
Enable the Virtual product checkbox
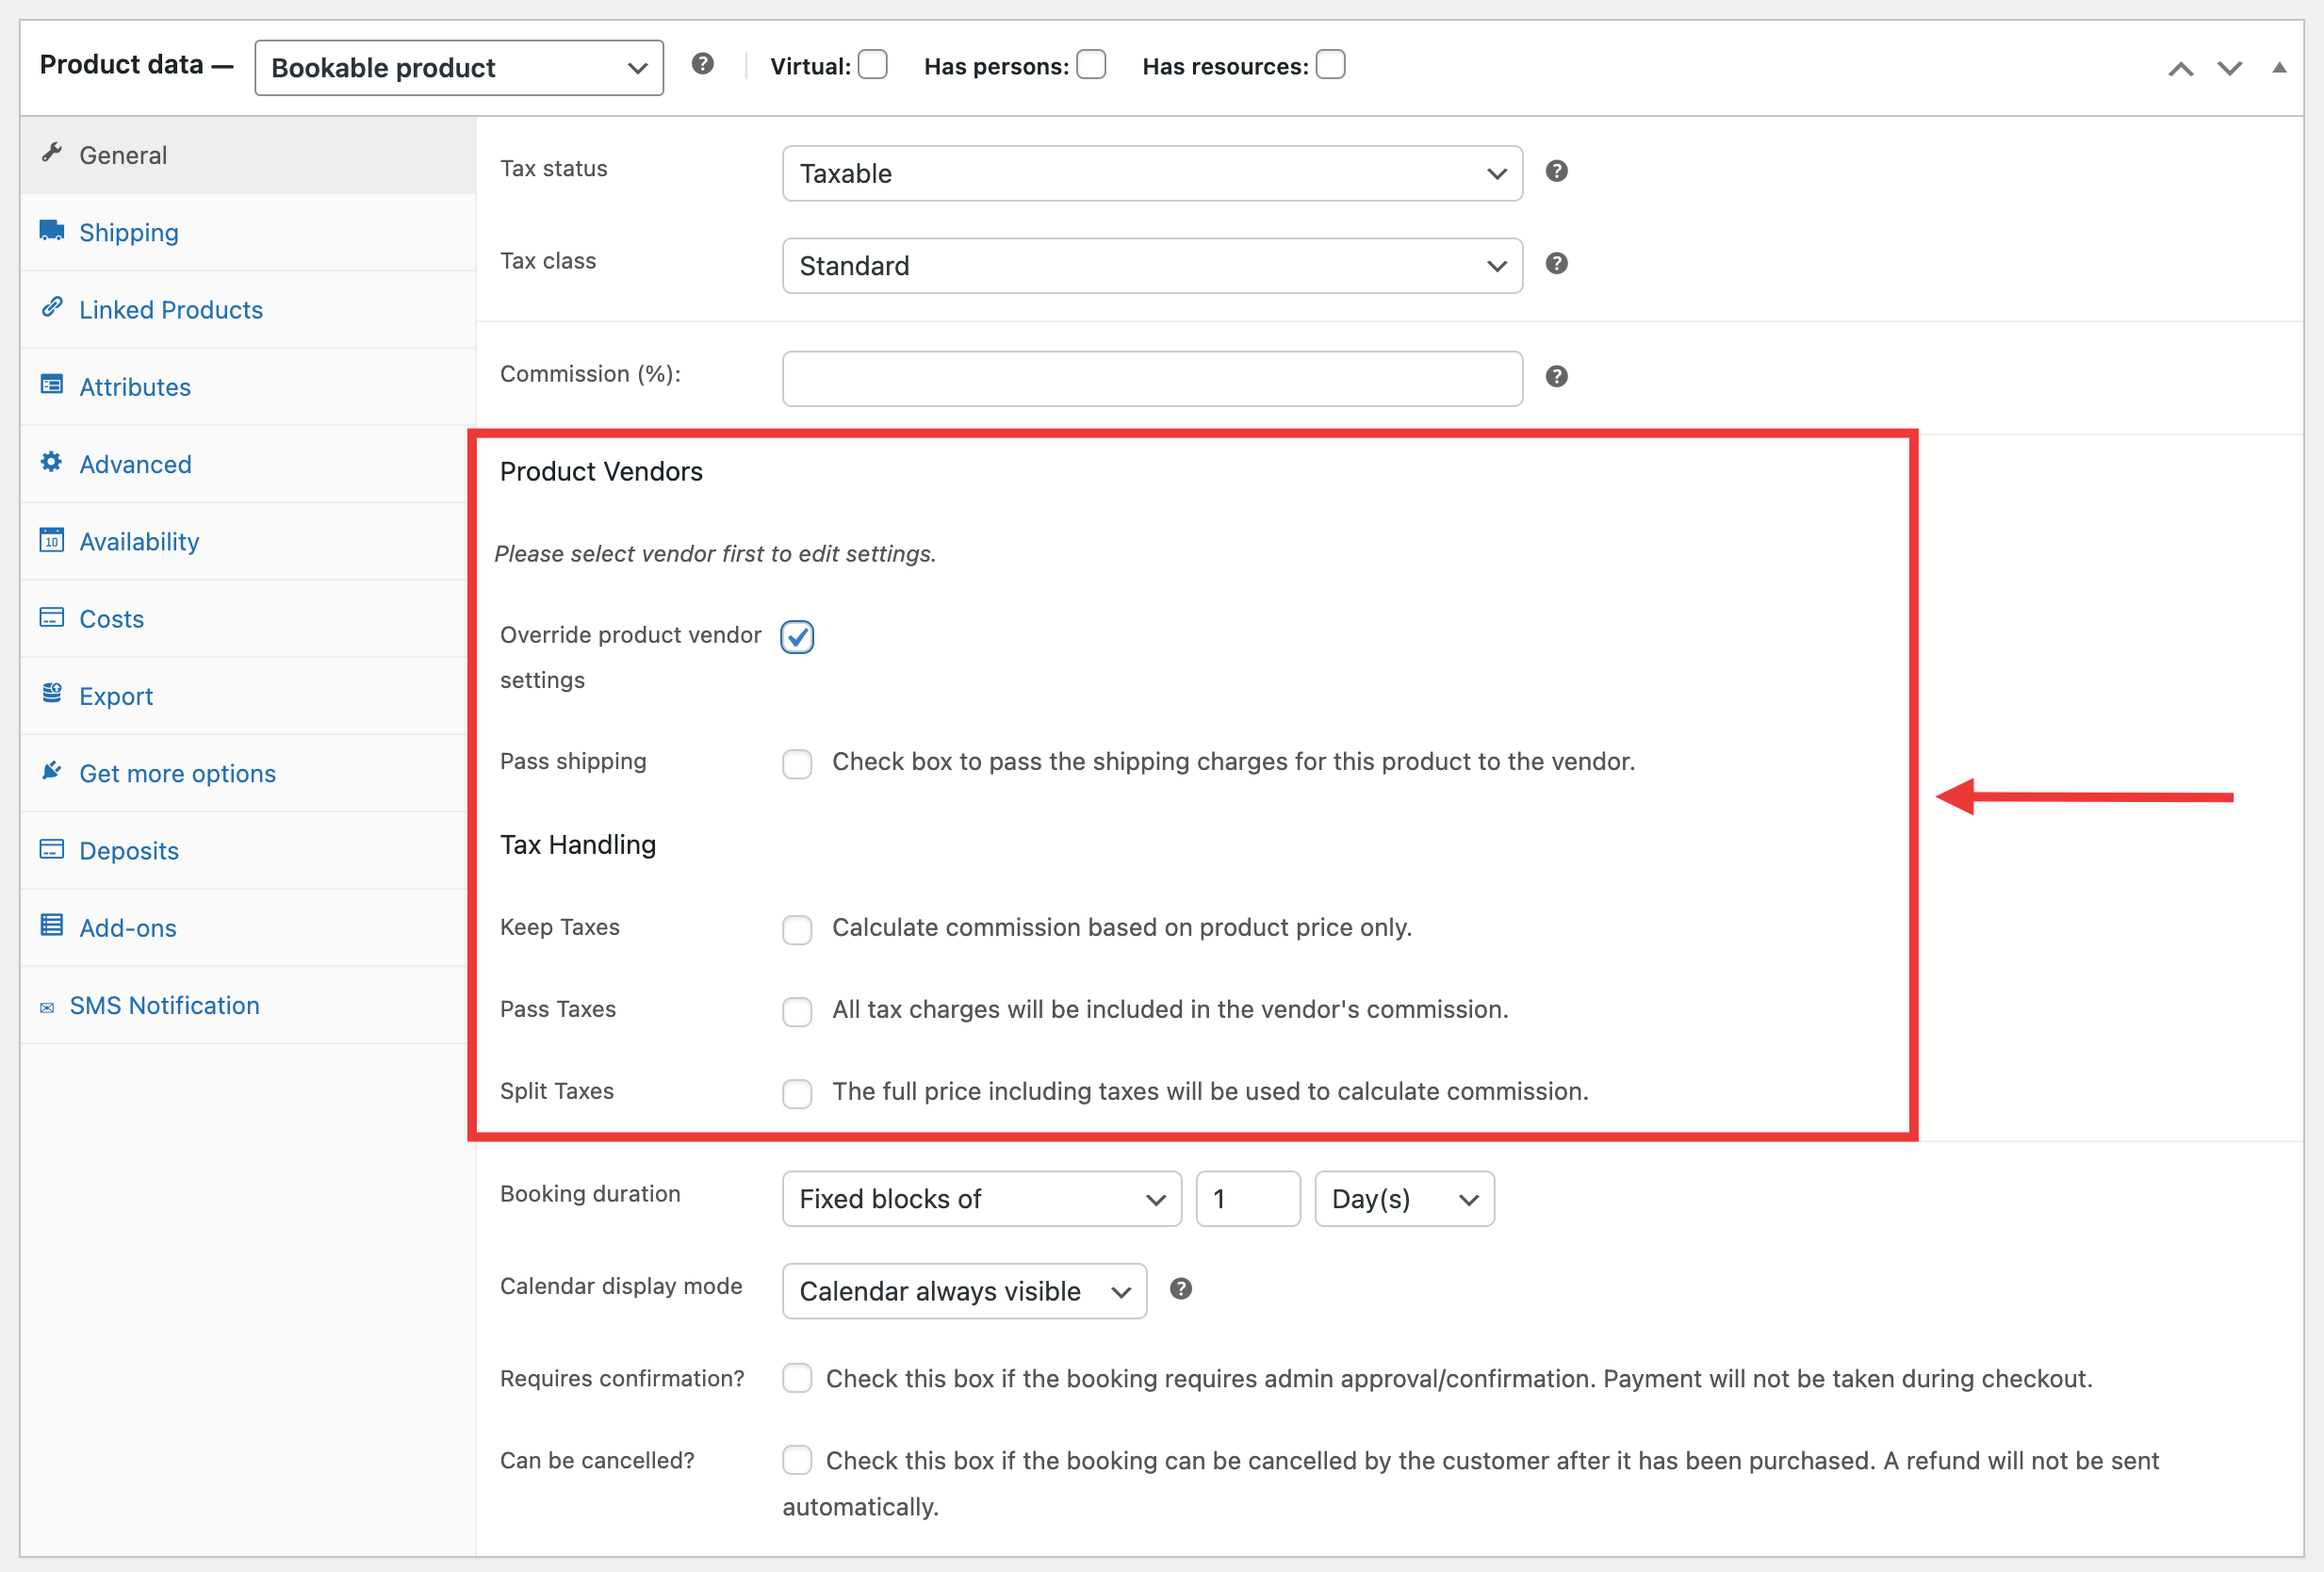pyautogui.click(x=873, y=63)
